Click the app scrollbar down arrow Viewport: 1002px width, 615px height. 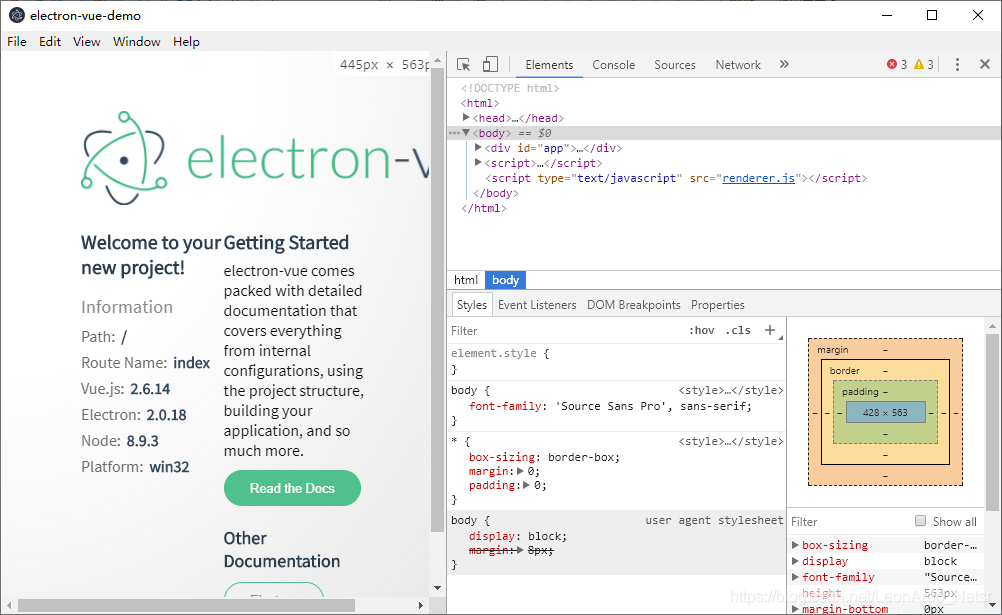[x=437, y=588]
